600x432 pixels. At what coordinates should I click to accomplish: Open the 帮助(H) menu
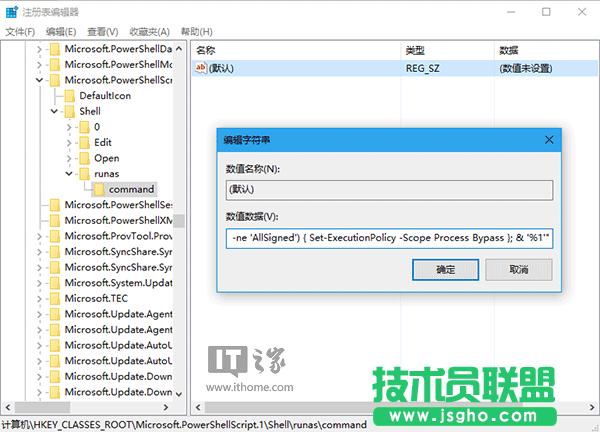coord(196,32)
